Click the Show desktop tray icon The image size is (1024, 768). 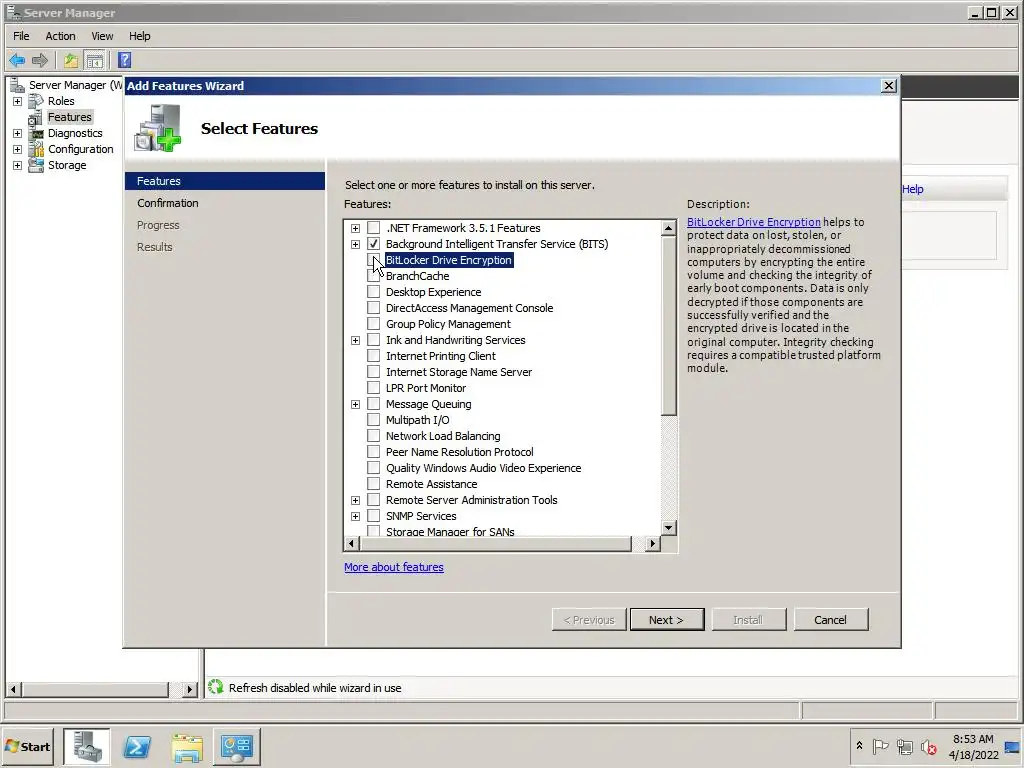tap(1014, 746)
